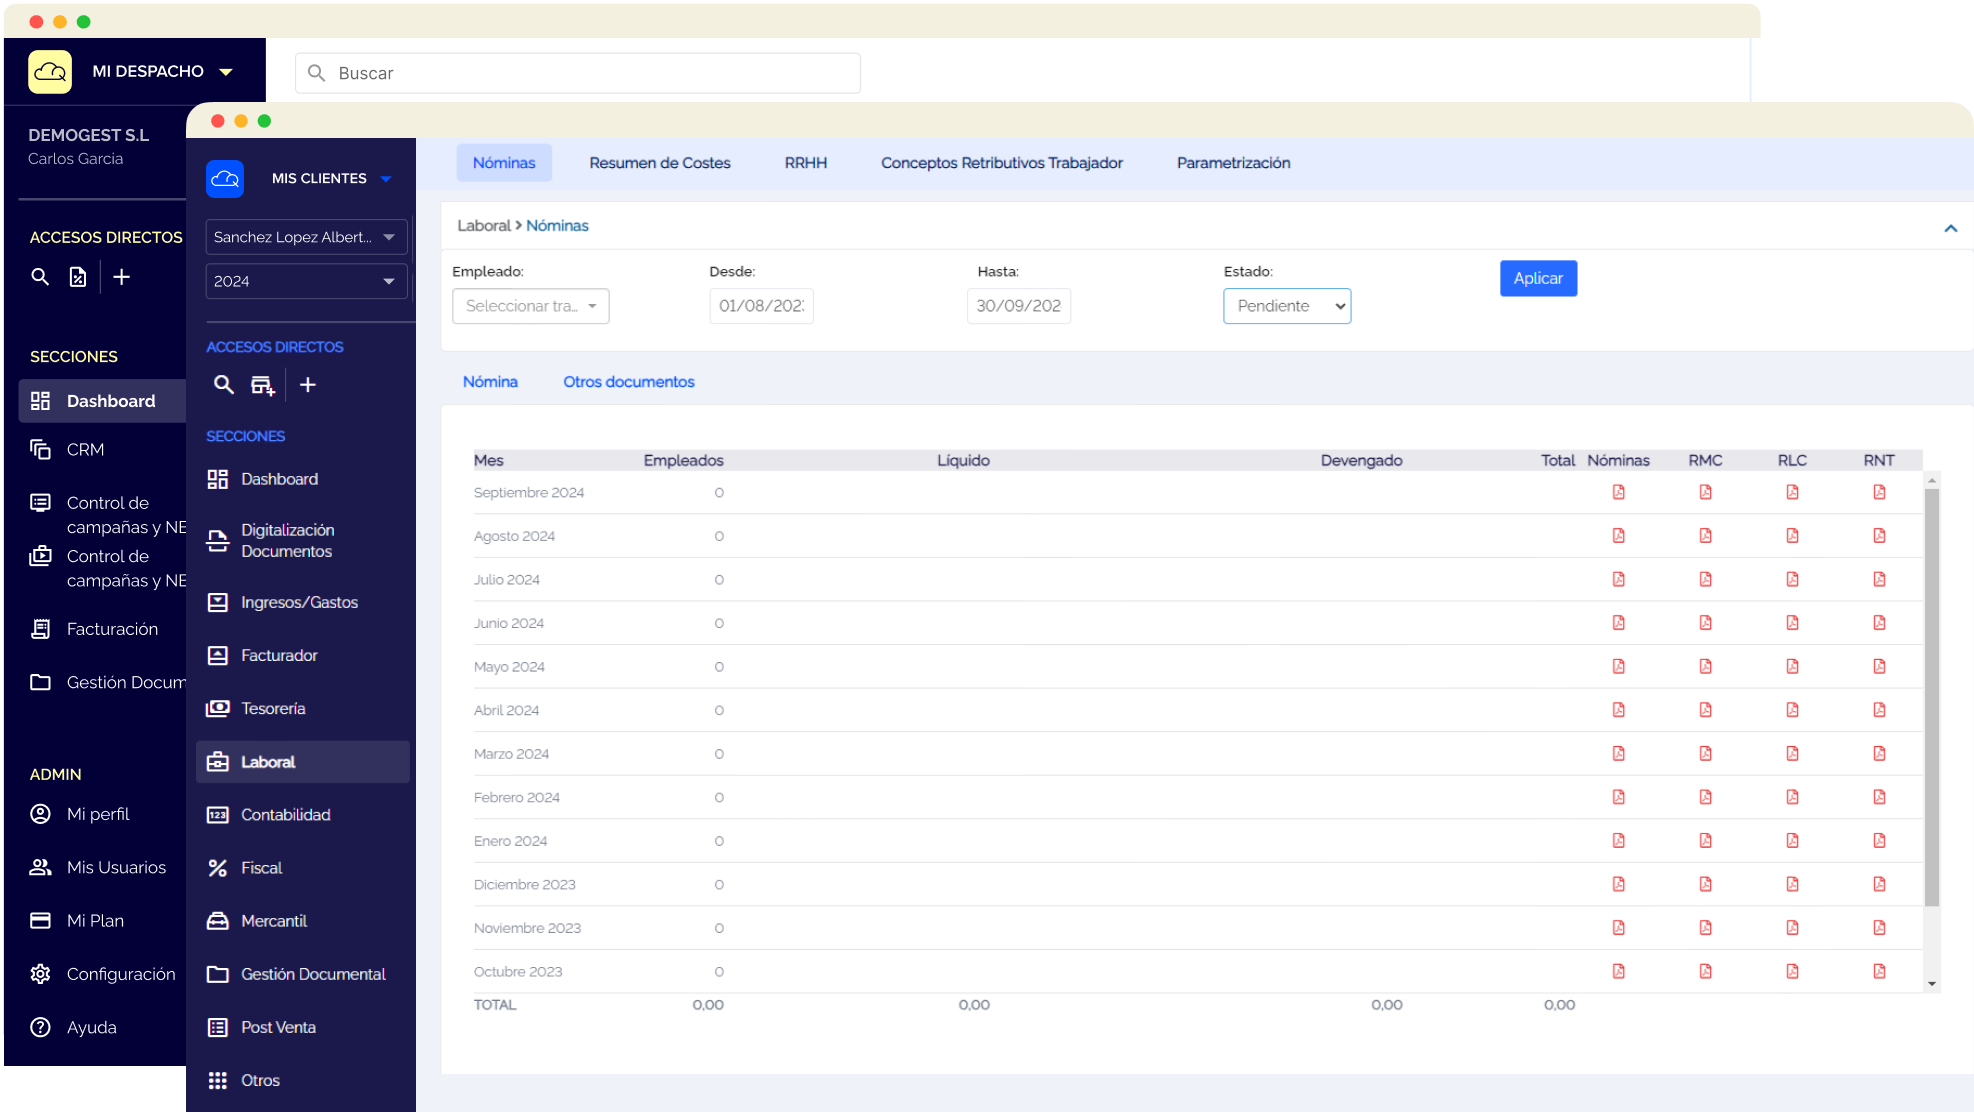The image size is (1974, 1112).
Task: Download RNT PDF for Octubre 2023
Action: point(1879,971)
